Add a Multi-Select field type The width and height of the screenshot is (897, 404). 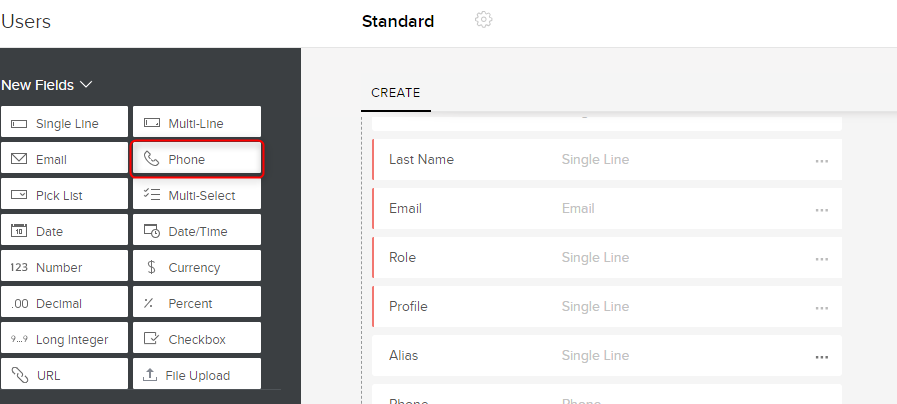(196, 195)
